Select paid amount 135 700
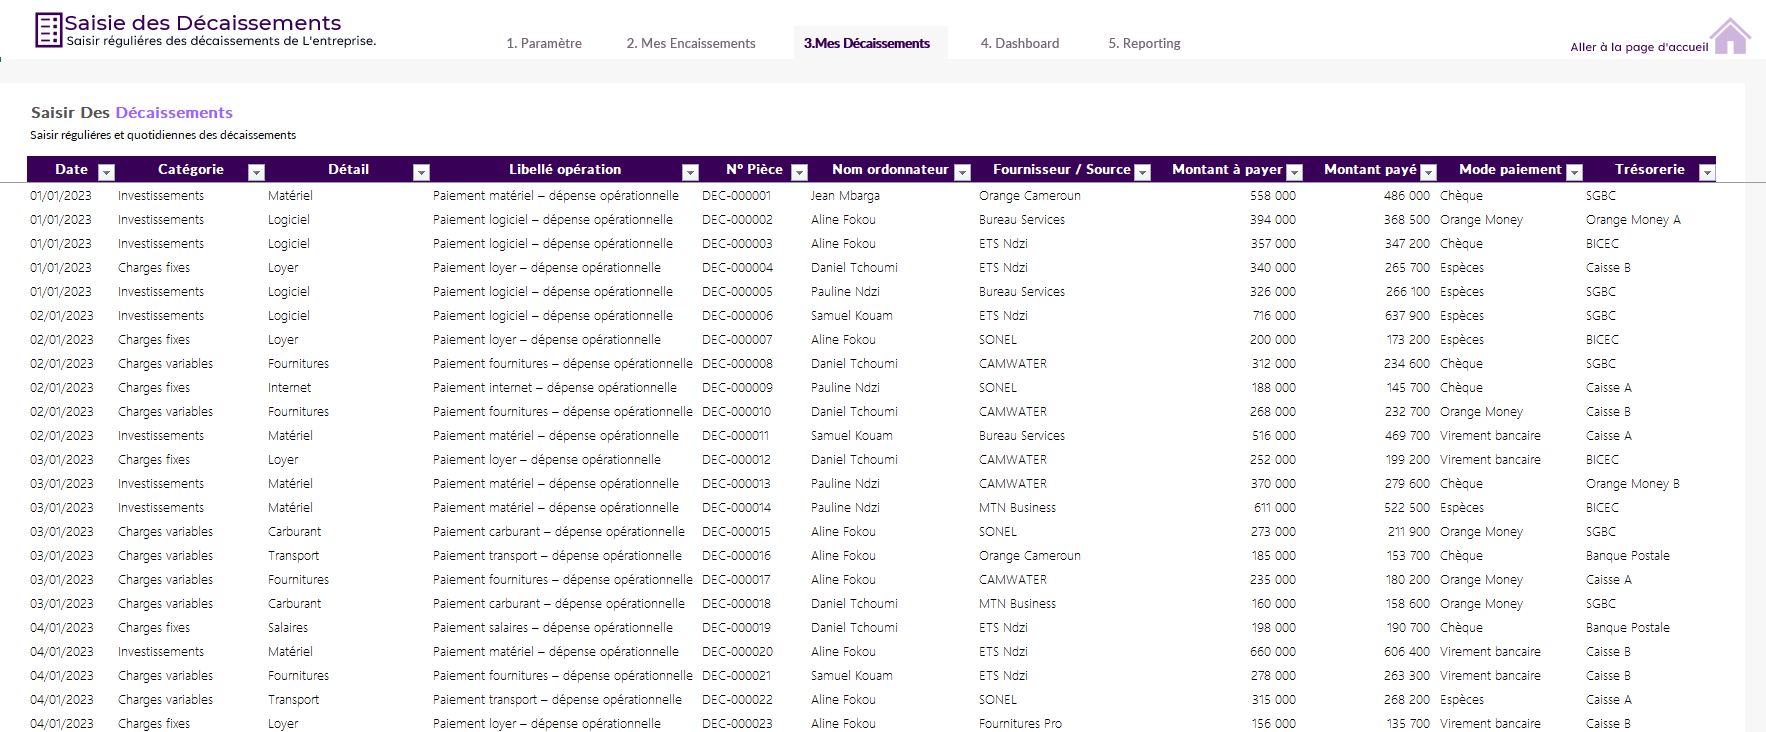Viewport: 1766px width, 732px height. pos(1408,724)
